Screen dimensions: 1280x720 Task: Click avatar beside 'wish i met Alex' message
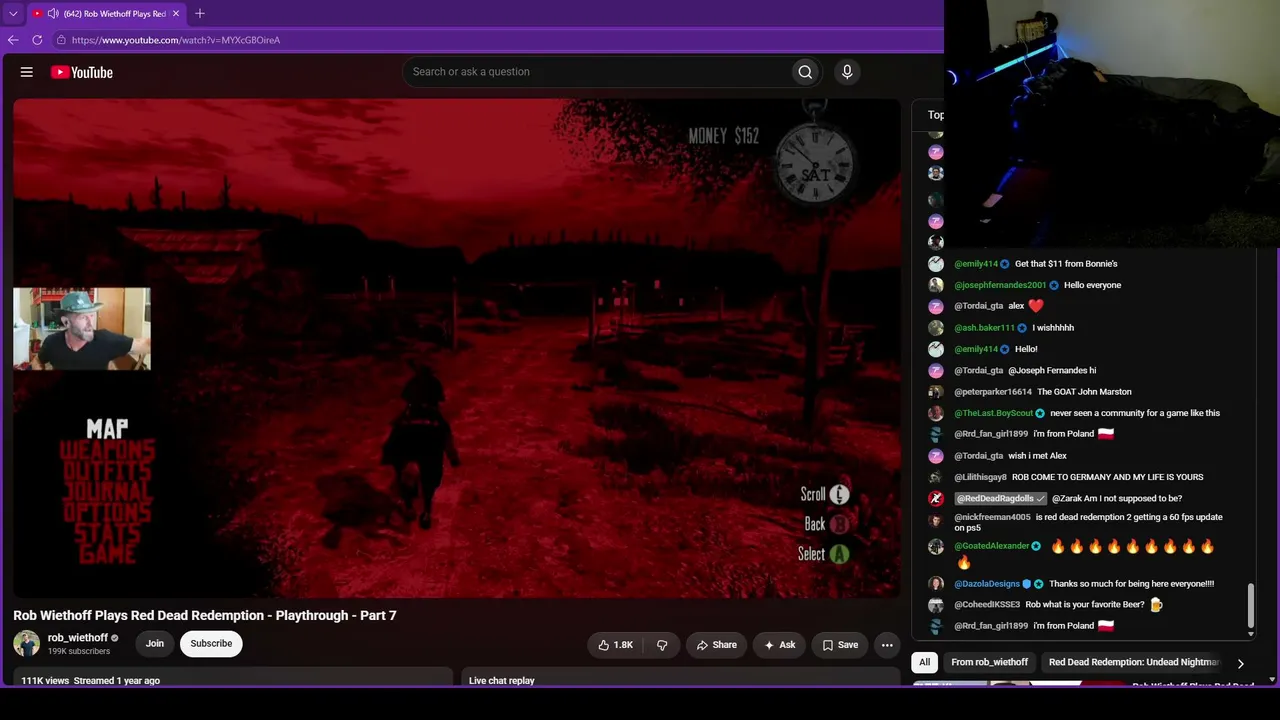pyautogui.click(x=936, y=456)
